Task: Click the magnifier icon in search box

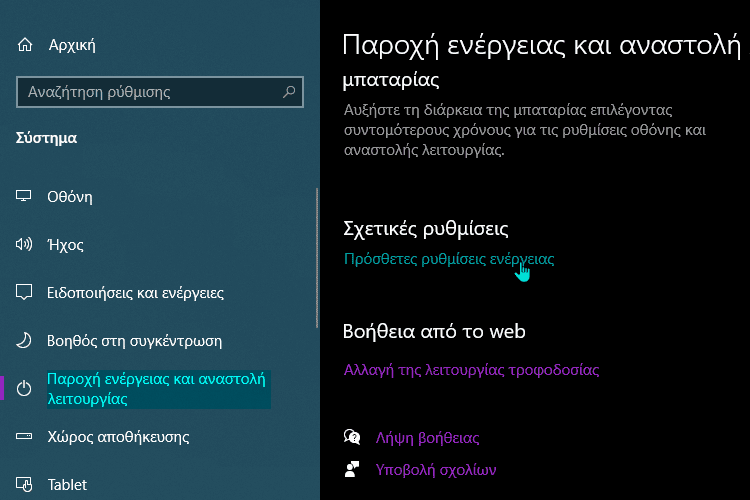Action: (x=289, y=92)
